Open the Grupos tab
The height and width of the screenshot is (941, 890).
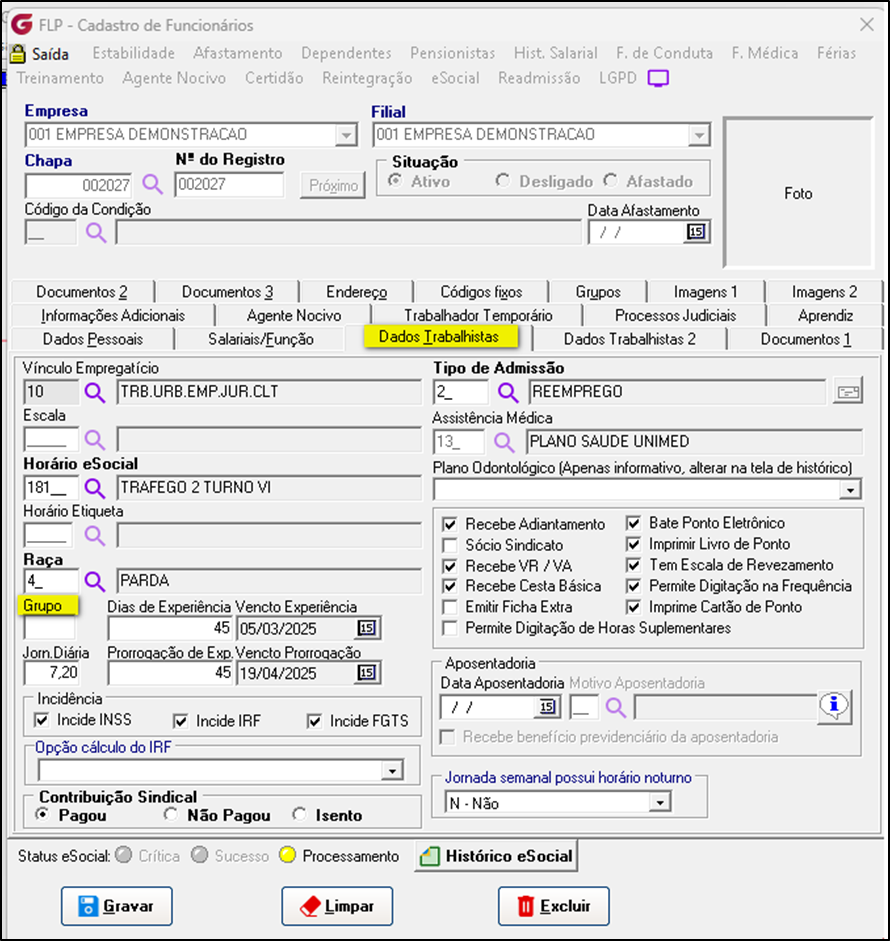click(x=598, y=292)
